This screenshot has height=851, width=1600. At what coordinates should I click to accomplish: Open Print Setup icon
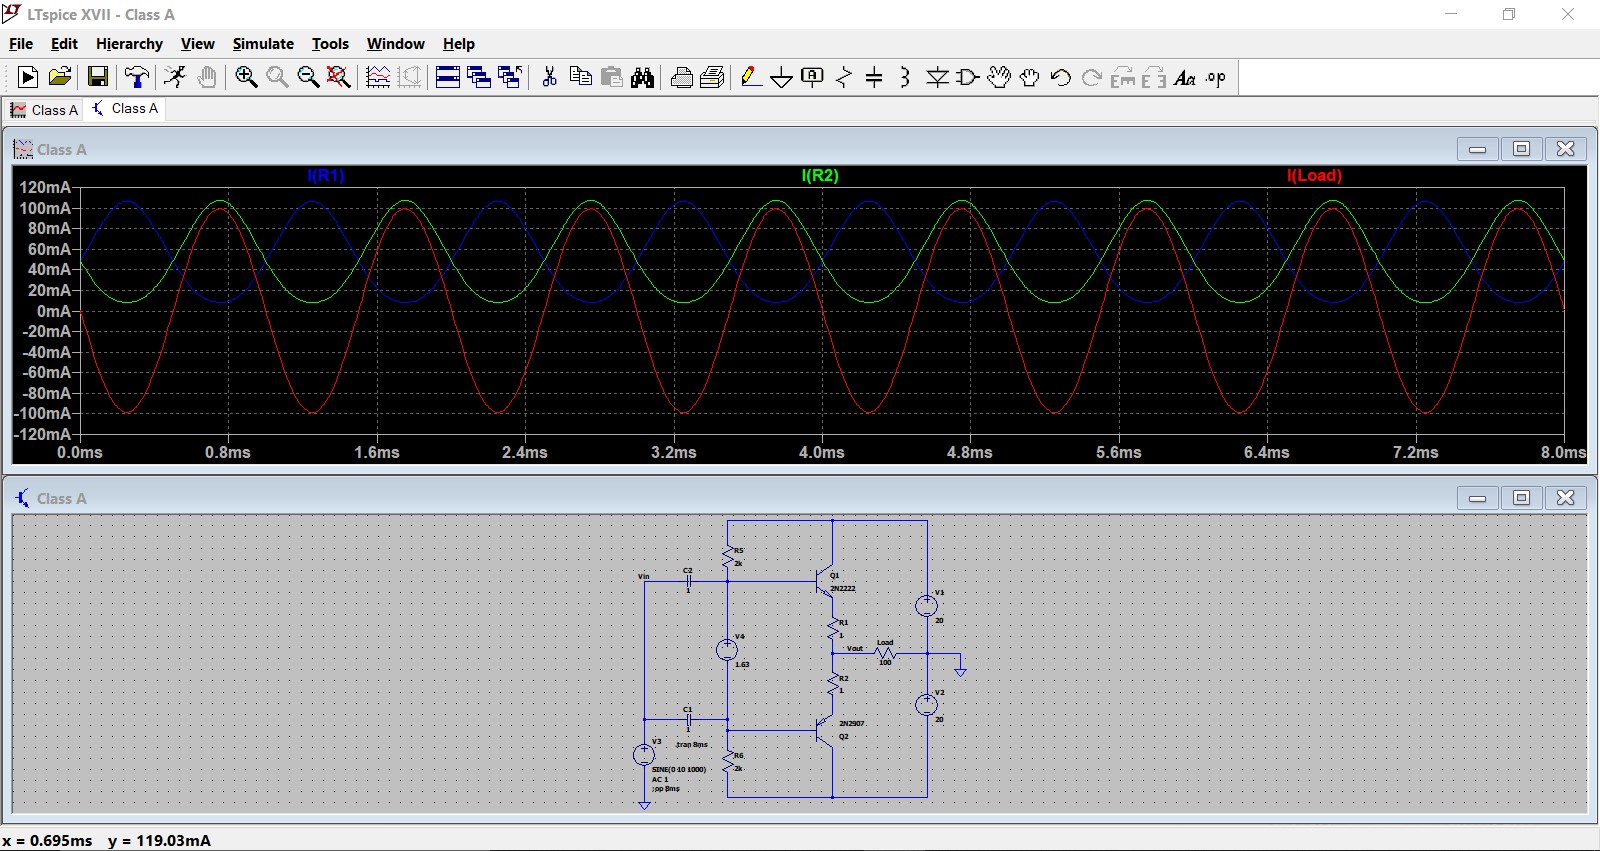(x=713, y=77)
